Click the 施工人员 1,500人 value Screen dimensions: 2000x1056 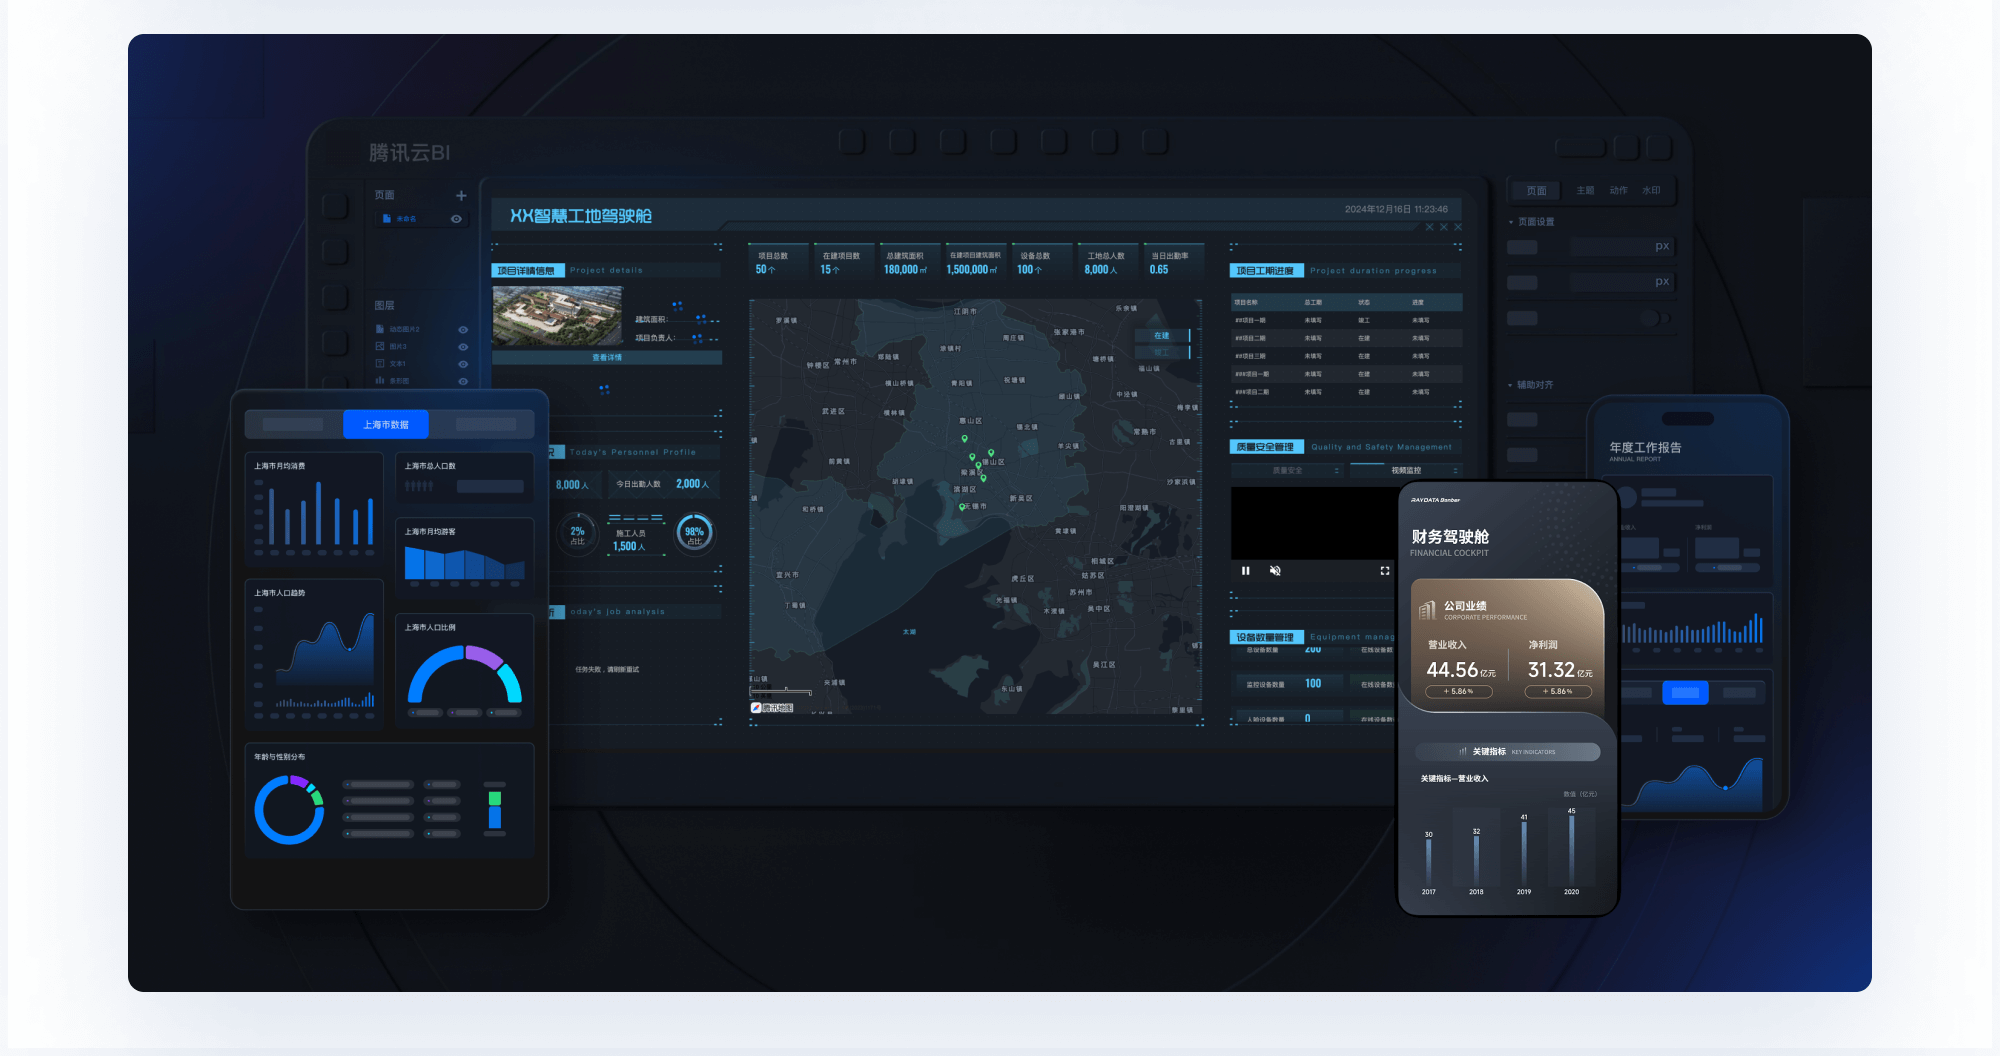[x=629, y=547]
